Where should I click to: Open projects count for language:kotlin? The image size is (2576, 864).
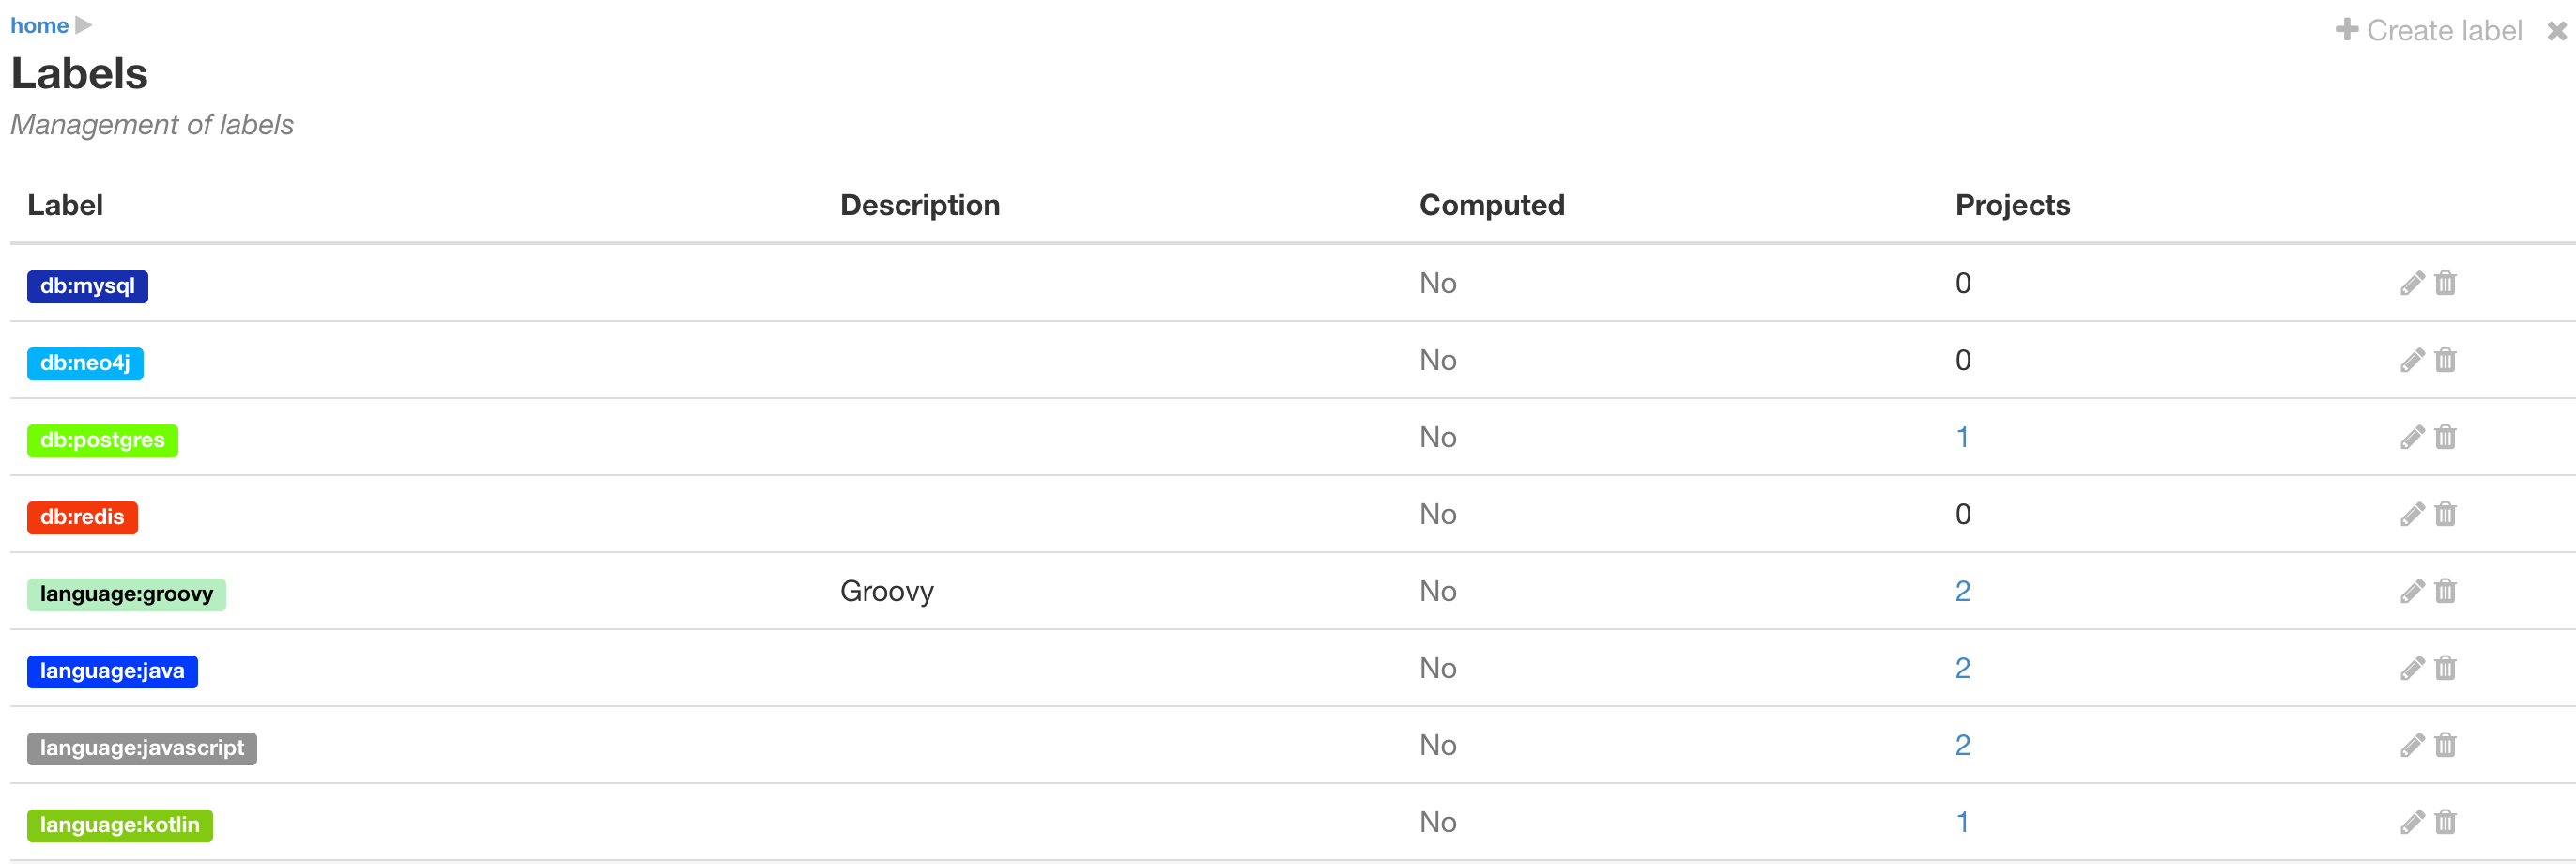click(1962, 823)
